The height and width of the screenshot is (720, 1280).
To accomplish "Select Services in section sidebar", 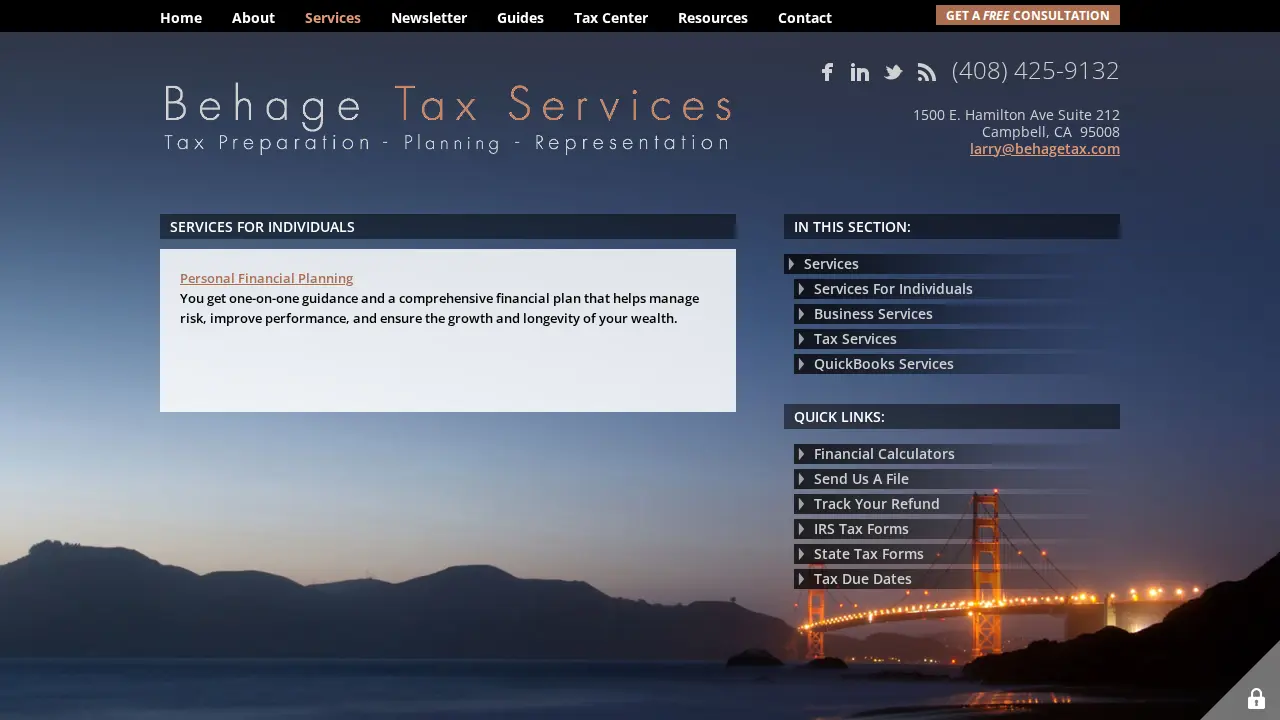I will point(952,264).
